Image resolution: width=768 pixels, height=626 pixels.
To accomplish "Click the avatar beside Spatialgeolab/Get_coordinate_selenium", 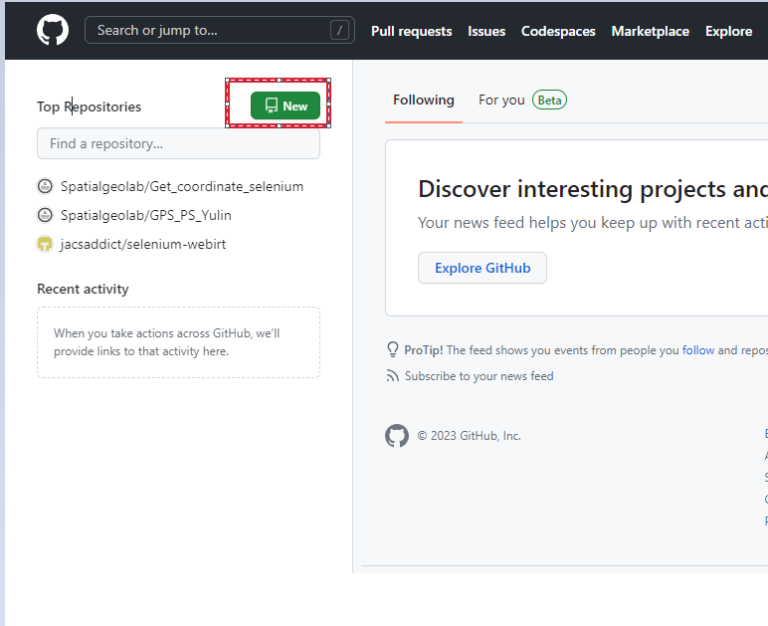I will tap(45, 186).
